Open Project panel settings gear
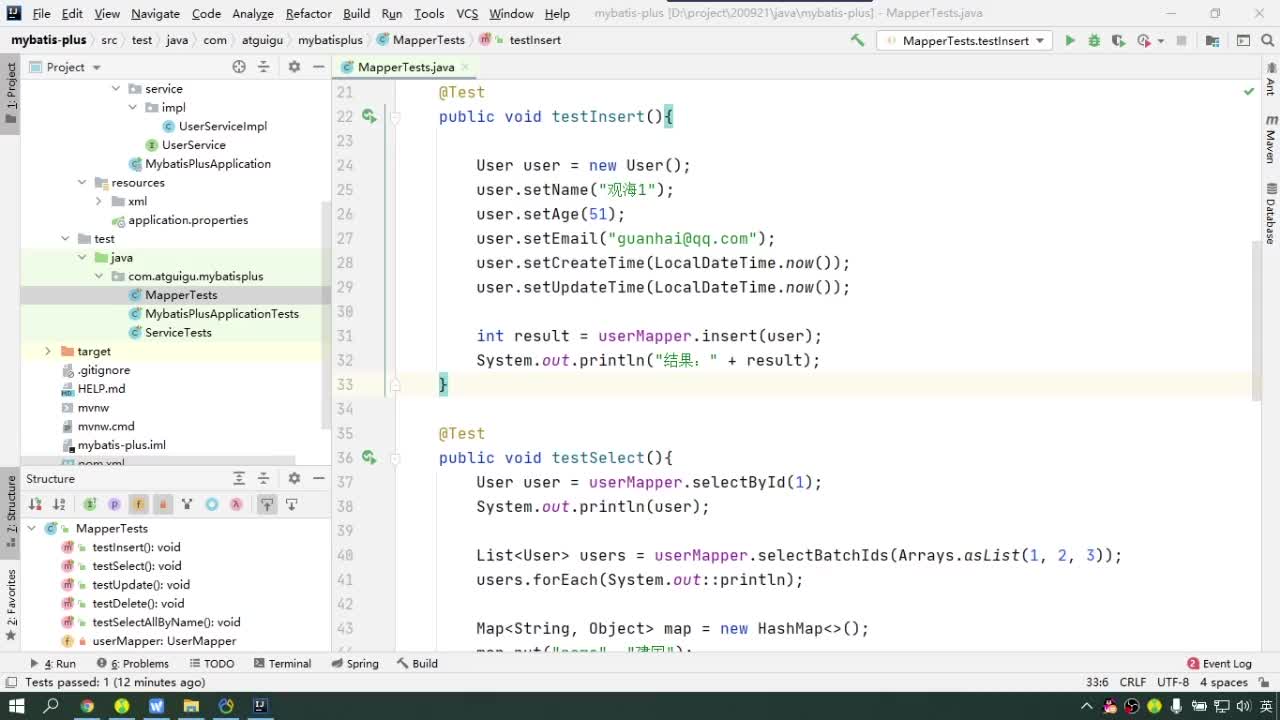1280x720 pixels. click(294, 67)
